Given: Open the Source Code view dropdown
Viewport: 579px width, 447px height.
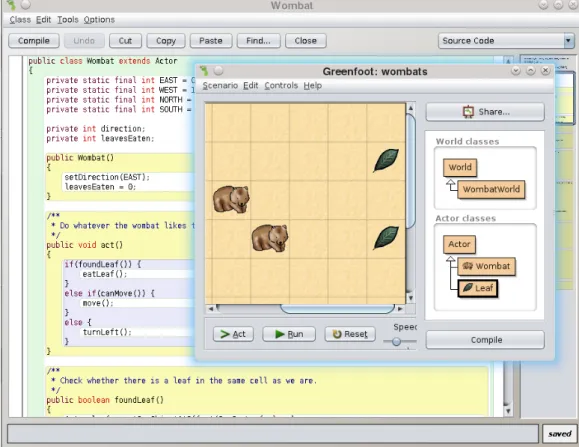Looking at the screenshot, I should point(506,41).
